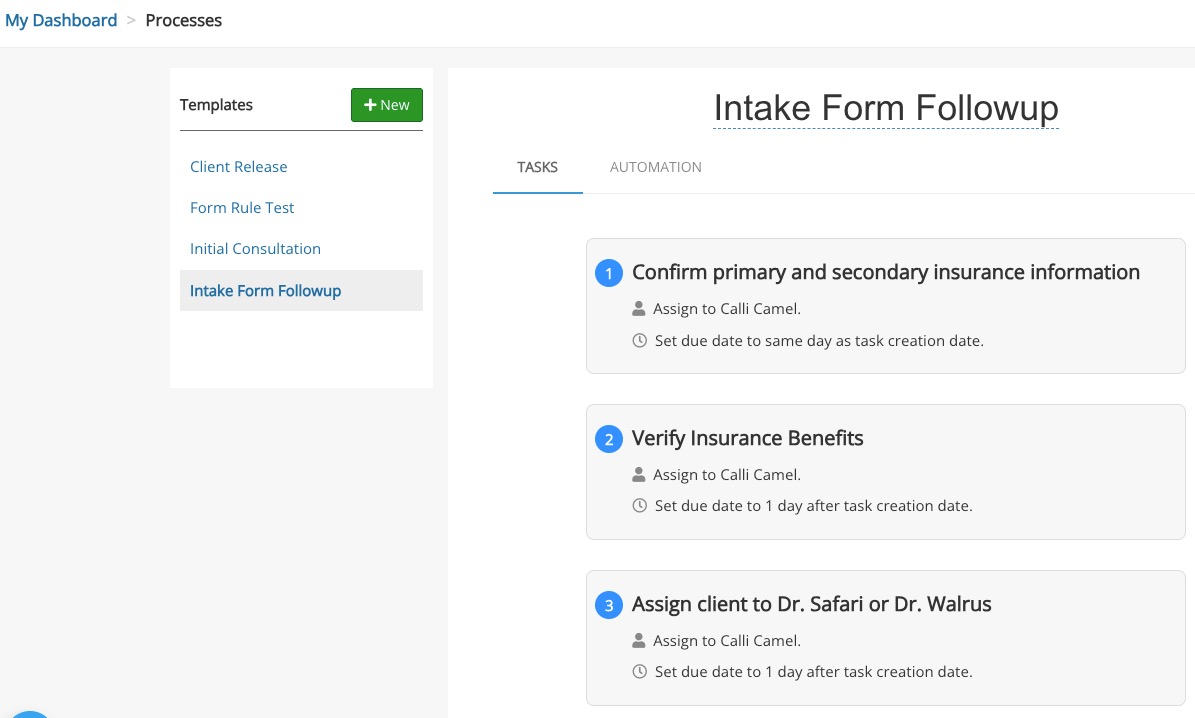This screenshot has height=718, width=1195.
Task: Create a new template with New button
Action: [387, 105]
